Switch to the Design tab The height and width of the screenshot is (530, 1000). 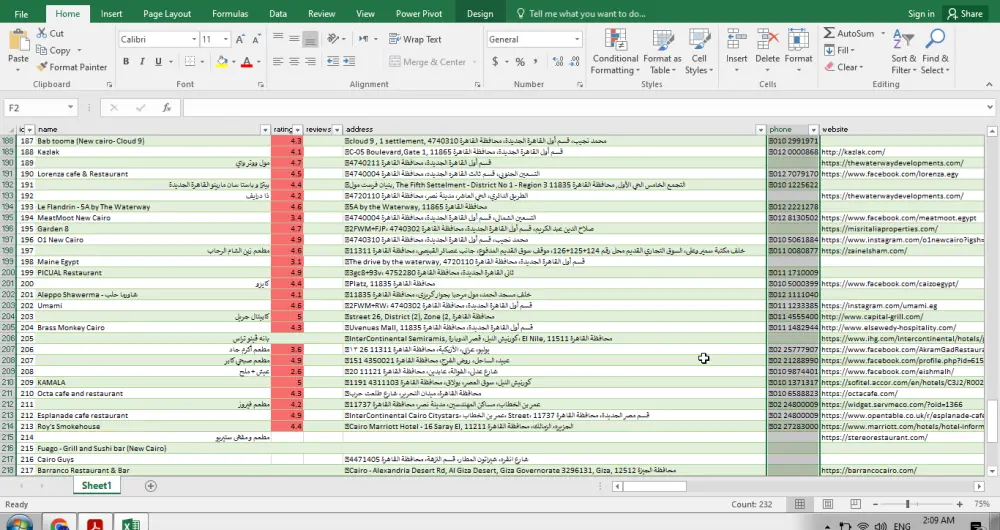tap(480, 13)
